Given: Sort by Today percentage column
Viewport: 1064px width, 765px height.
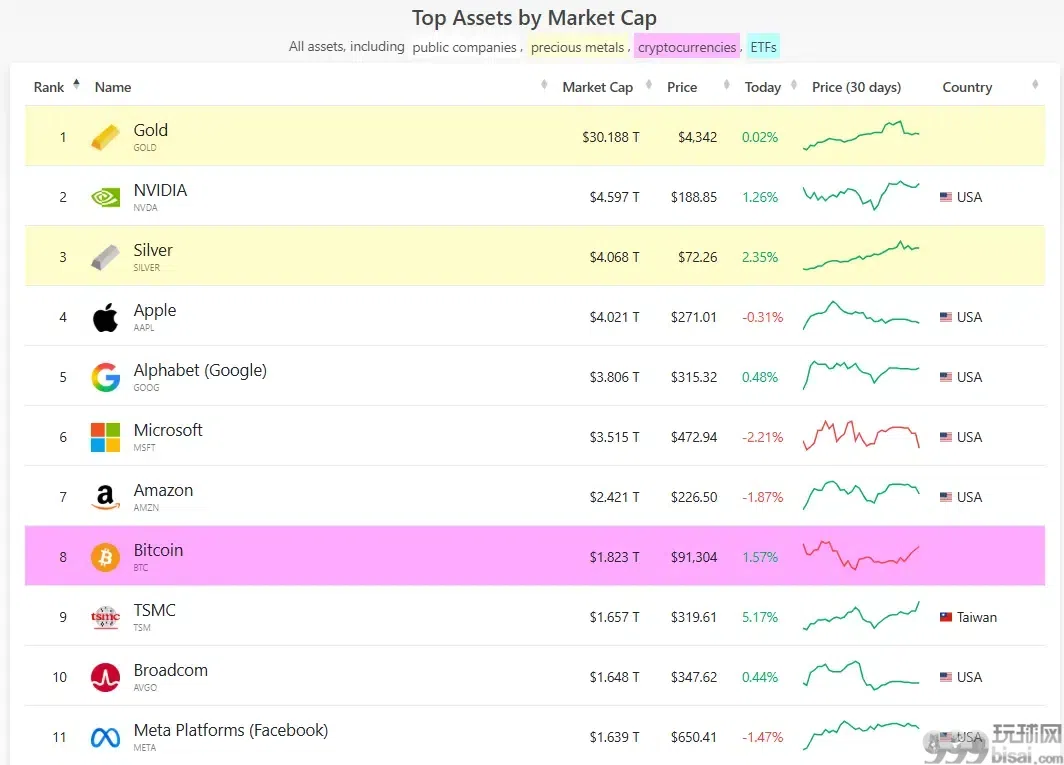Looking at the screenshot, I should 762,87.
